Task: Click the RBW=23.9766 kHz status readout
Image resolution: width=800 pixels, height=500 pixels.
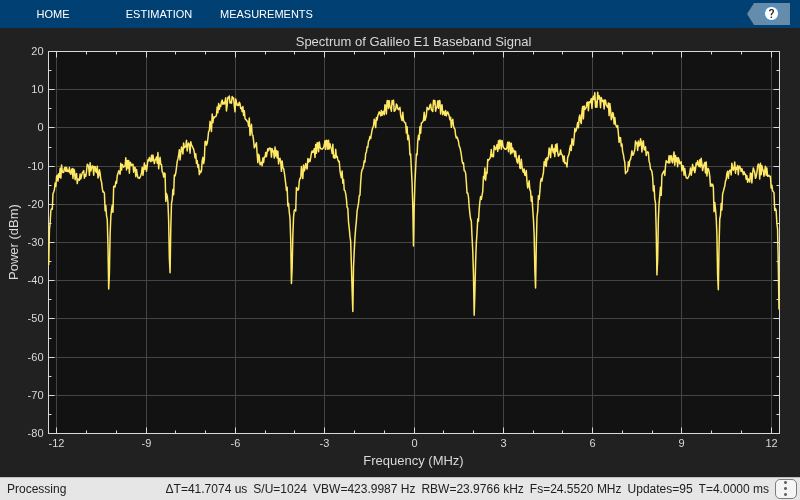Action: [472, 489]
